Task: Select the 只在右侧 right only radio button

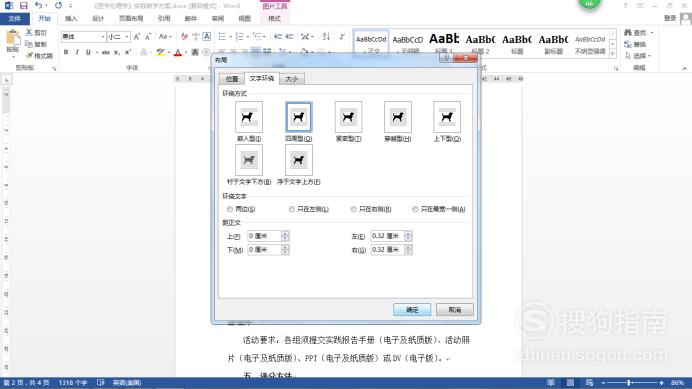Action: pyautogui.click(x=353, y=209)
